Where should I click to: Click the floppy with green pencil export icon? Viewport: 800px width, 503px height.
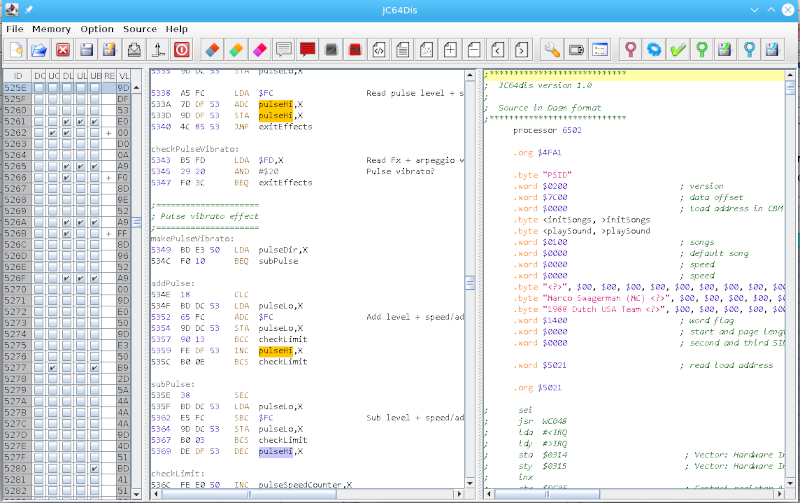(x=725, y=49)
